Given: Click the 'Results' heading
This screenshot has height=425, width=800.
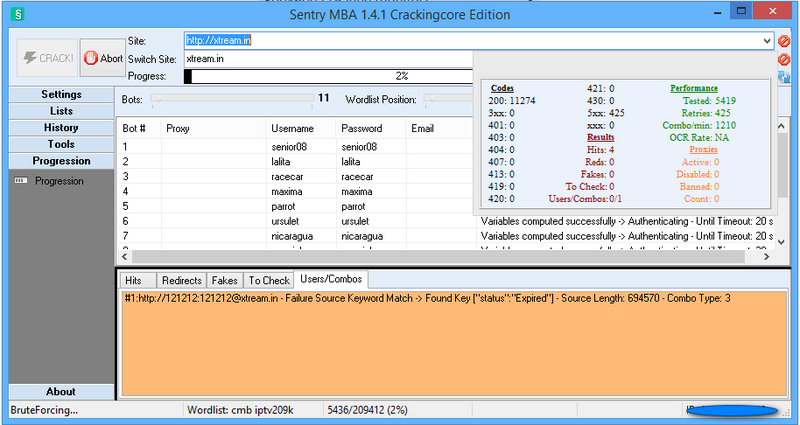Looking at the screenshot, I should tap(601, 137).
